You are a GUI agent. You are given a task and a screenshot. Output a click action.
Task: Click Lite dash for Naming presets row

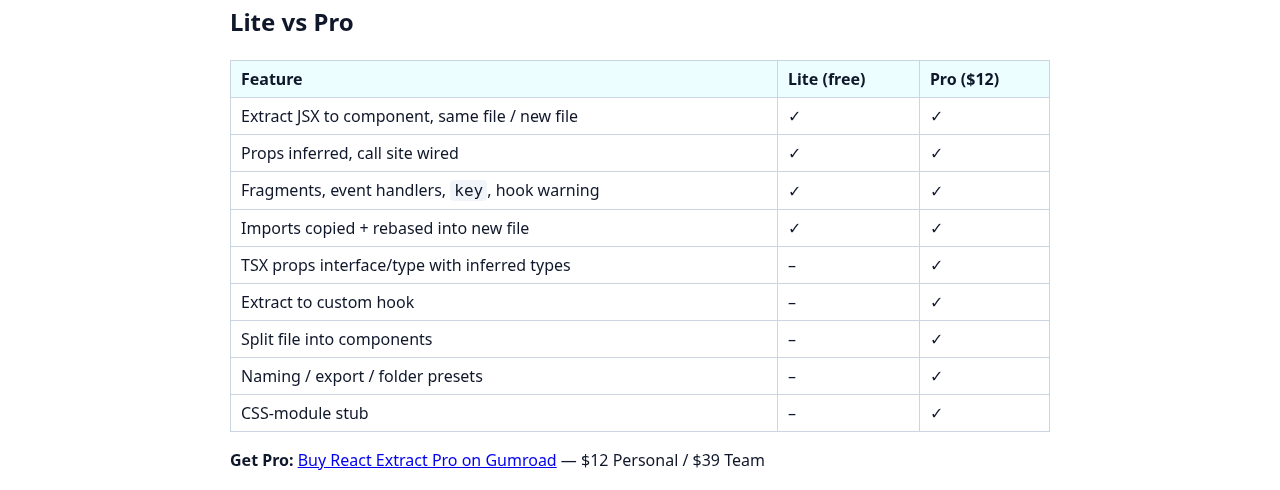[x=792, y=376]
